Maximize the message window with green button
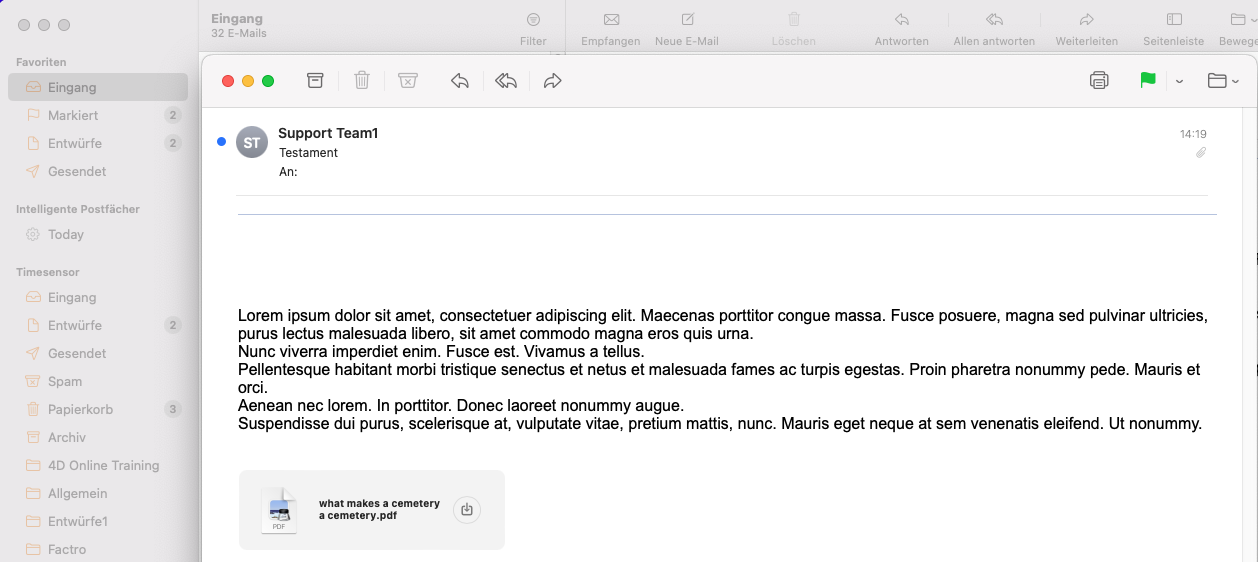The width and height of the screenshot is (1258, 562). click(268, 81)
